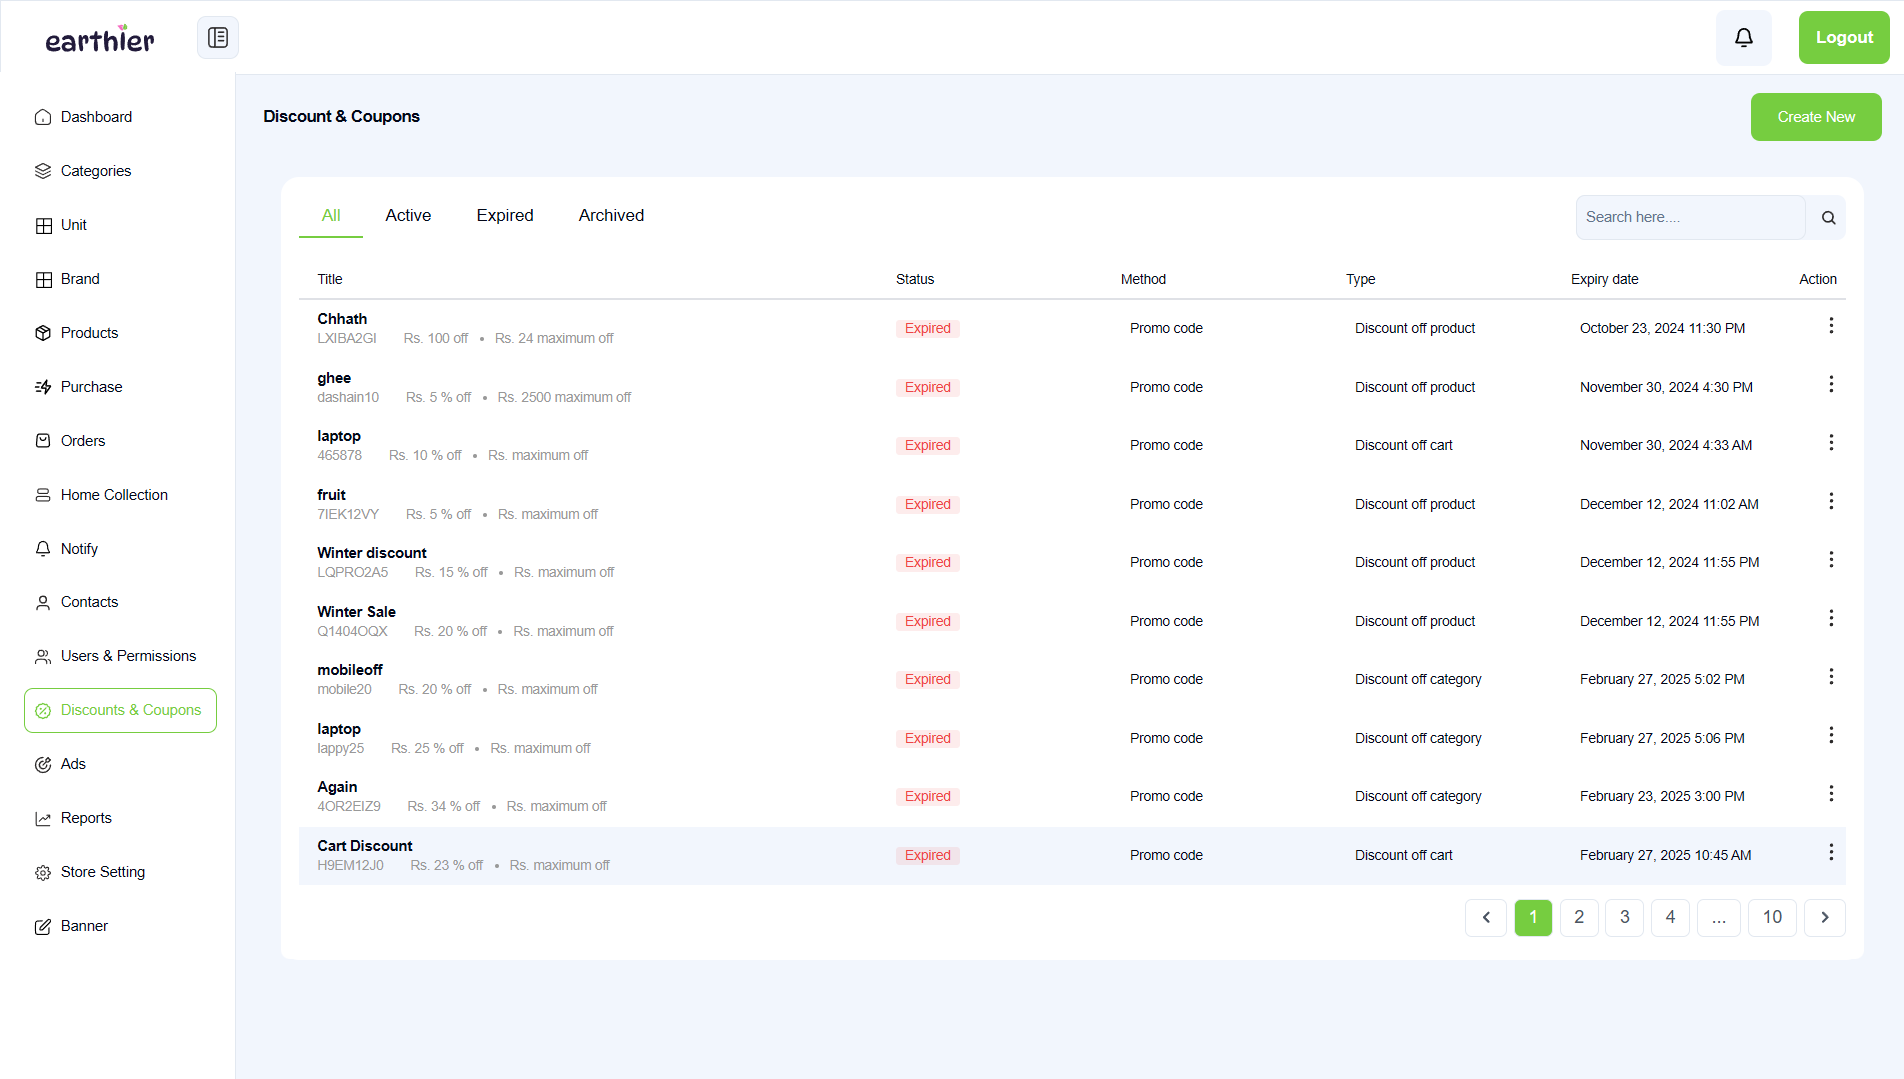This screenshot has width=1904, height=1079.
Task: Open the action menu for the ghee coupon
Action: pyautogui.click(x=1831, y=384)
